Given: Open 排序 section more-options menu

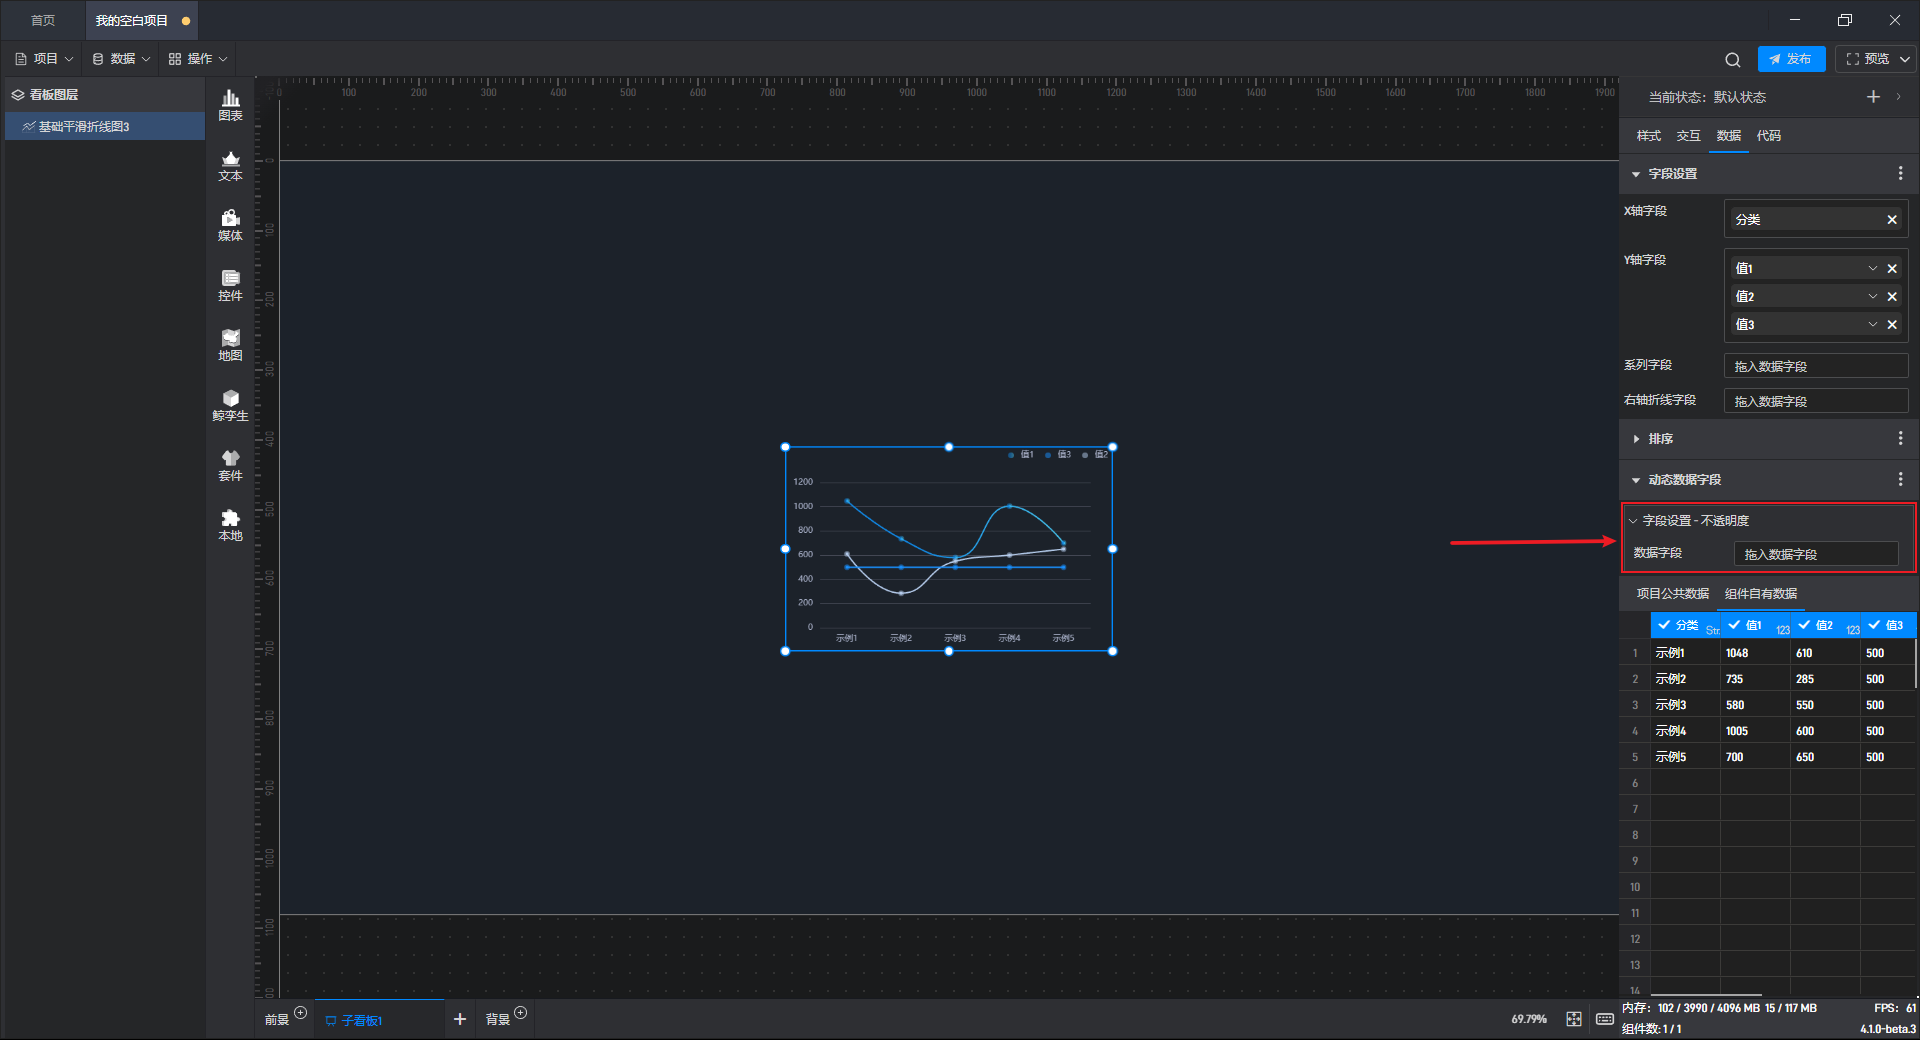Looking at the screenshot, I should pos(1900,439).
